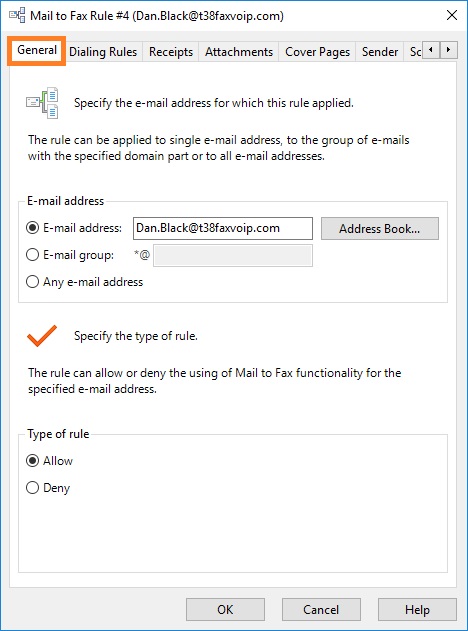Open the Receipts tab
Viewport: 468px width, 631px height.
coord(171,52)
